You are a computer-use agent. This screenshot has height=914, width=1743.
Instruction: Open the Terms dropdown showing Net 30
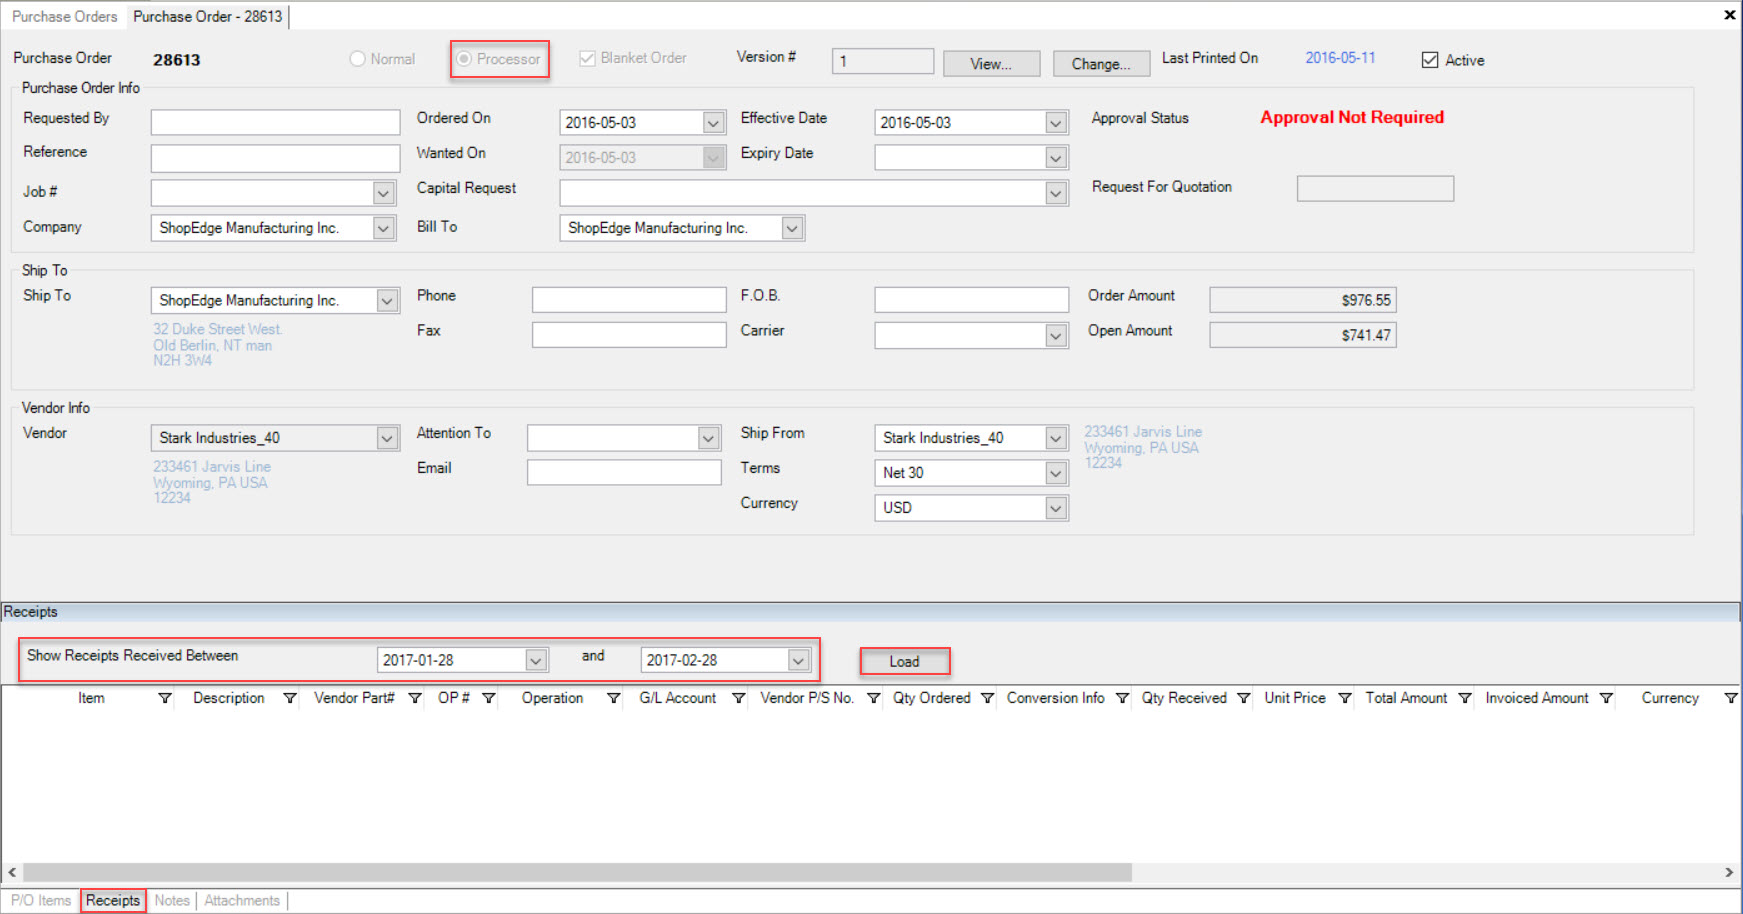[1056, 473]
